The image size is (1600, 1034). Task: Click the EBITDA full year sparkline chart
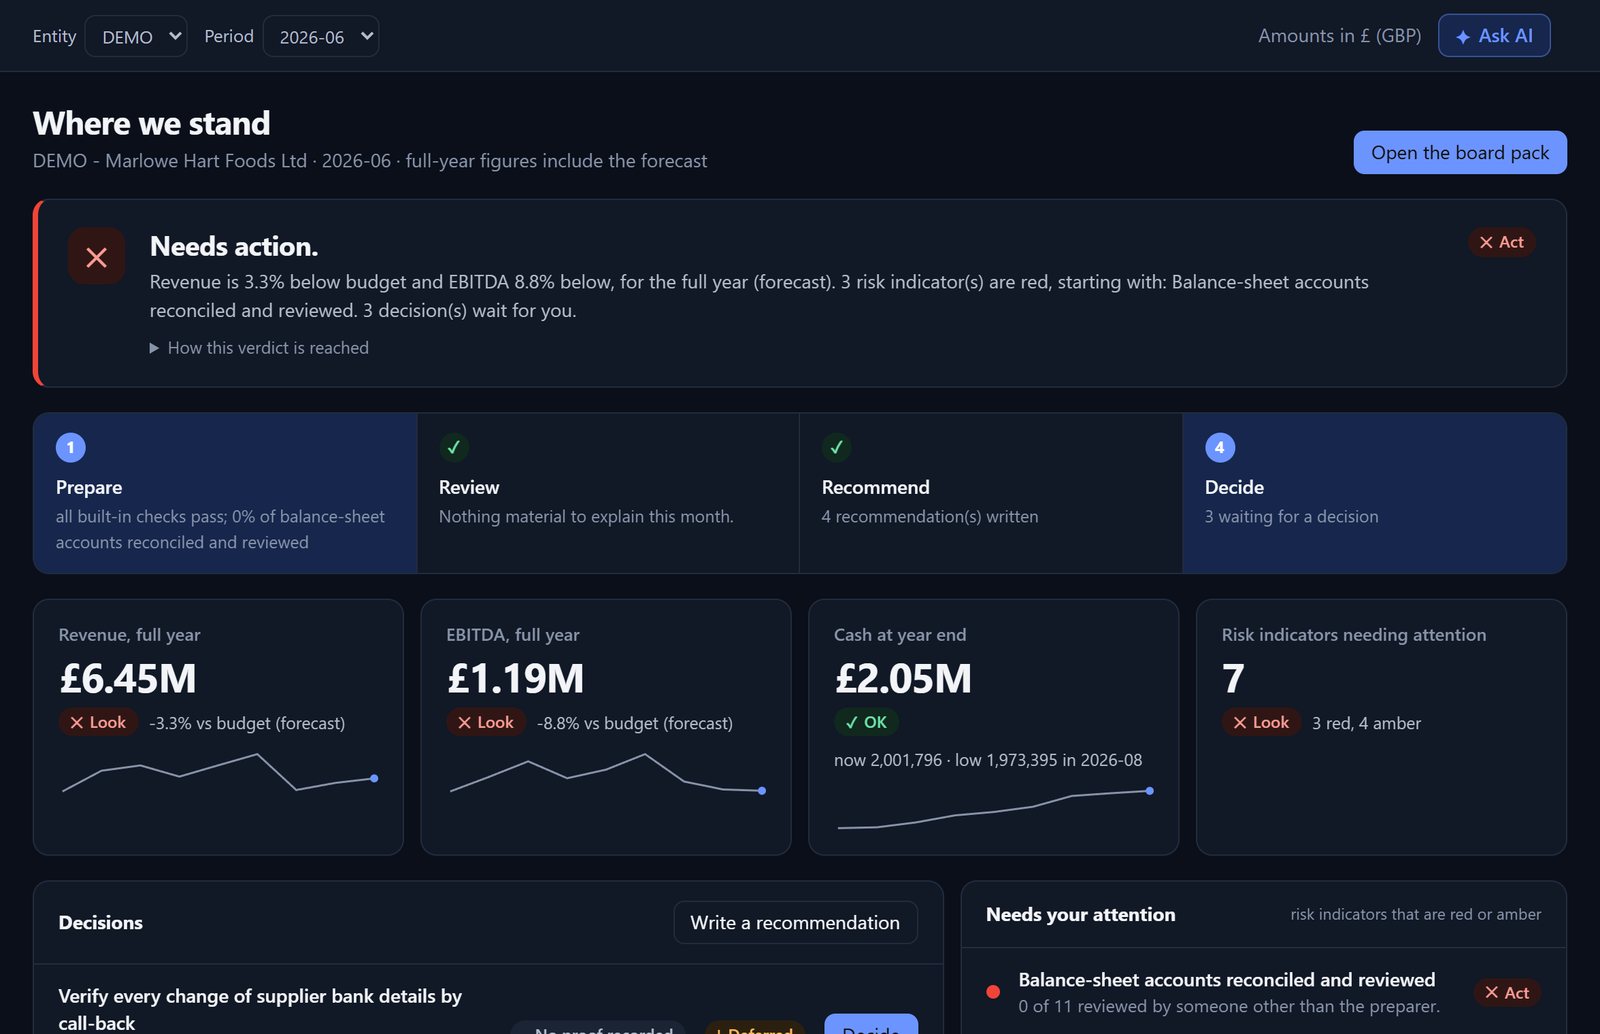606,773
